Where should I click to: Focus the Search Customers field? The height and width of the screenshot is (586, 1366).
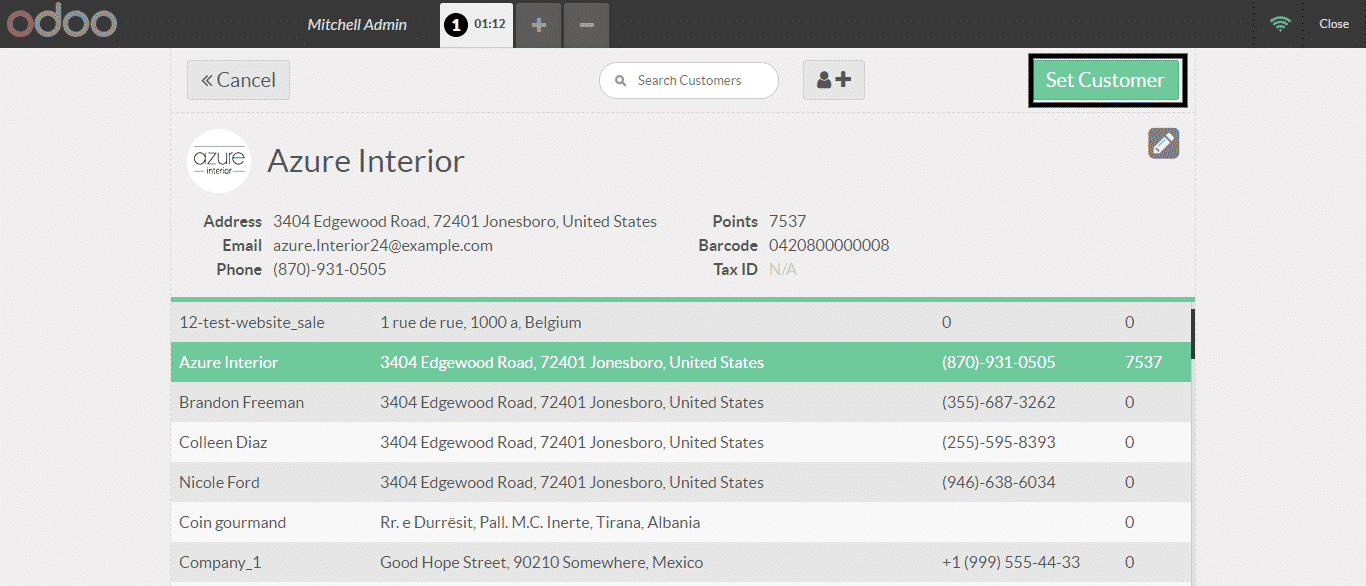(x=700, y=80)
